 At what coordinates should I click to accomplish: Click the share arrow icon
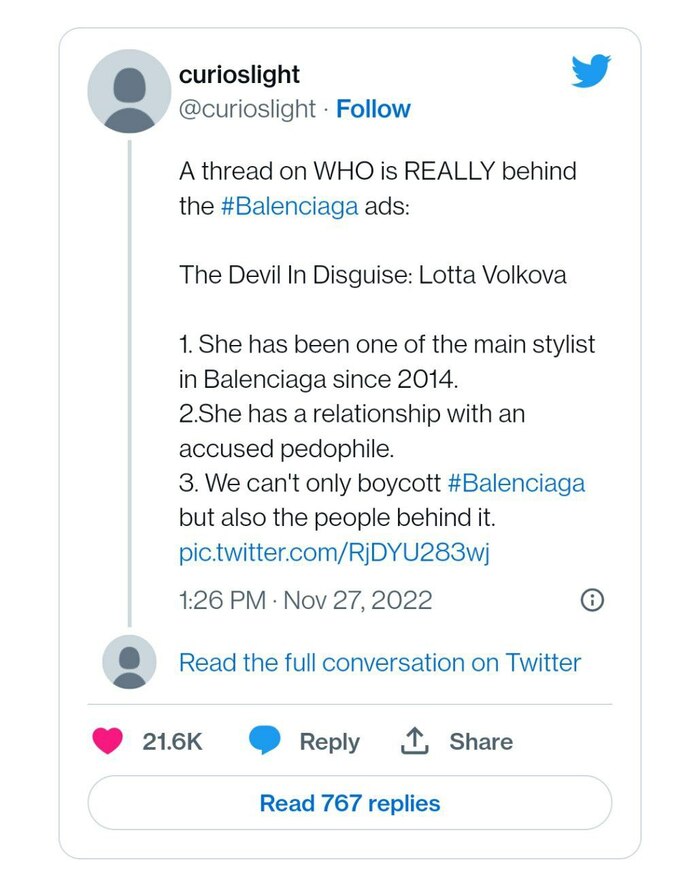(x=414, y=741)
